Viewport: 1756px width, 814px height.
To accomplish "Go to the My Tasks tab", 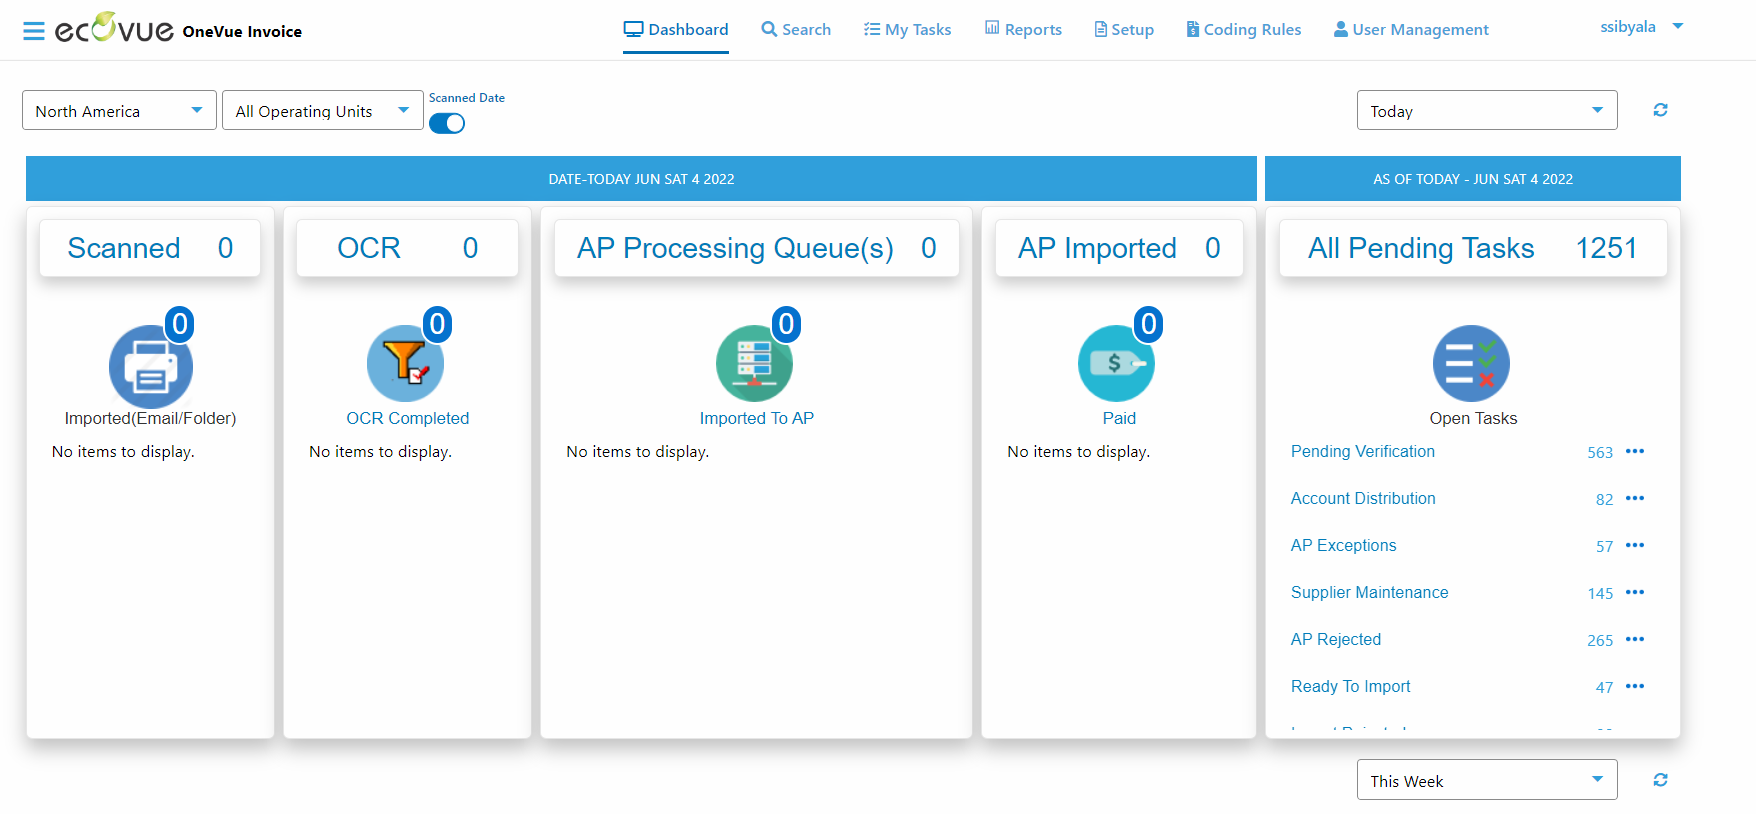I will pos(908,30).
